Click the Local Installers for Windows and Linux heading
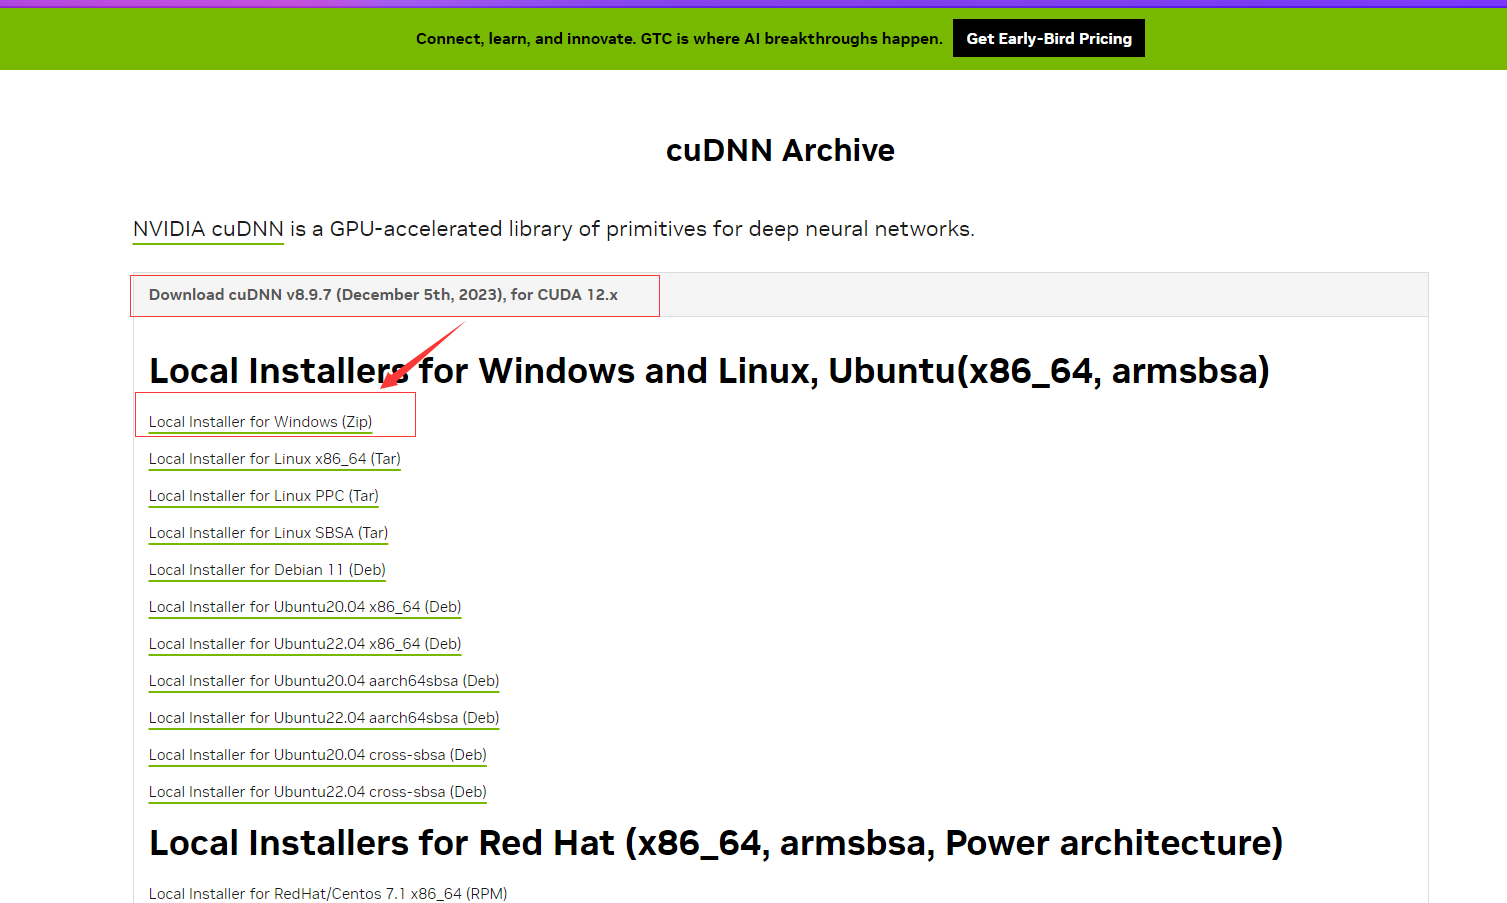The width and height of the screenshot is (1507, 903). (x=709, y=371)
